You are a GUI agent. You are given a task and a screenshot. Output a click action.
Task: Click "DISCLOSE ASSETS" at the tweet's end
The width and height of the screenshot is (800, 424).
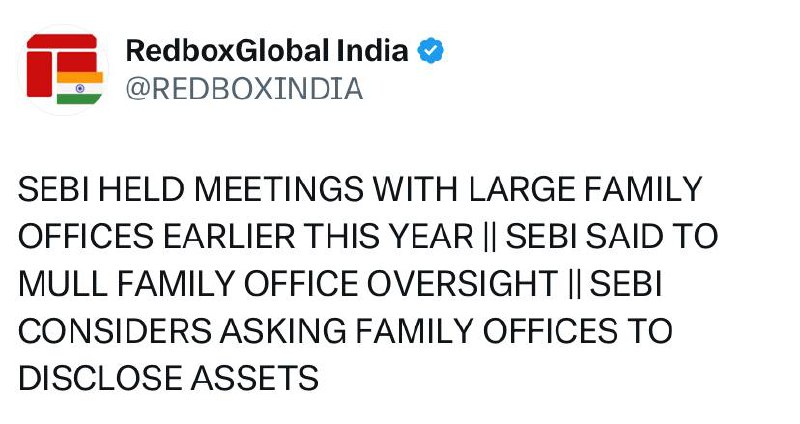pyautogui.click(x=168, y=378)
